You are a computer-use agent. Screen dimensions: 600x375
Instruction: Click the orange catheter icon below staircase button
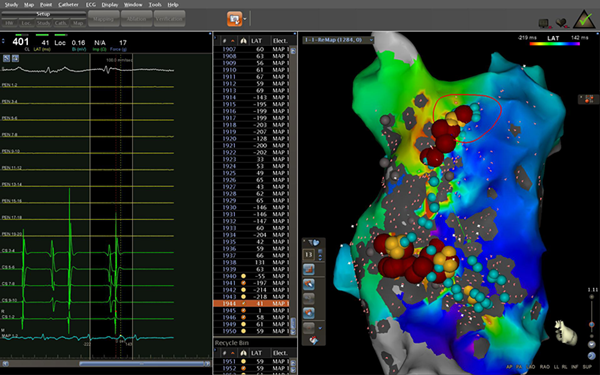[308, 284]
